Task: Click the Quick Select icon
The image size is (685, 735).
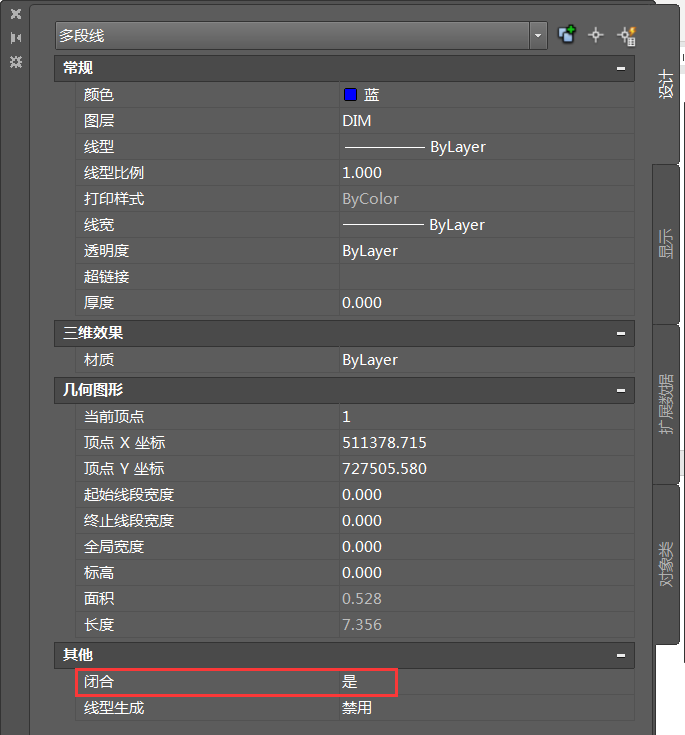Action: 626,36
